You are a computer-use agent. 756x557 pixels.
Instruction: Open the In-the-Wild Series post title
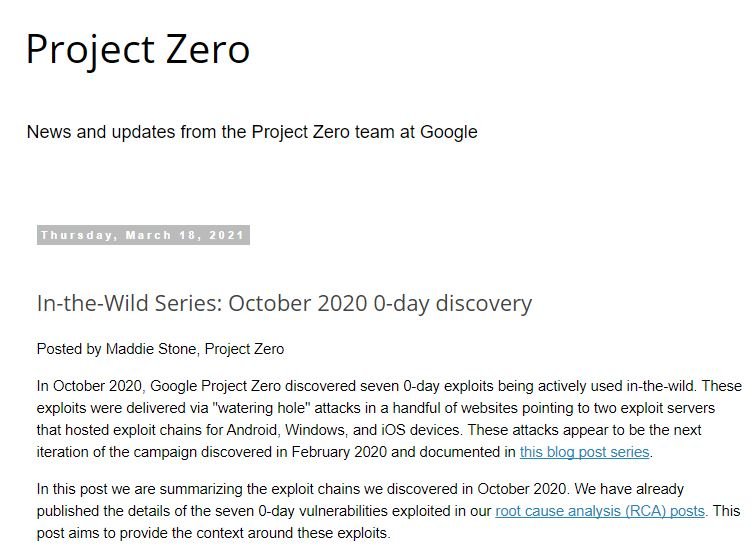pos(284,303)
